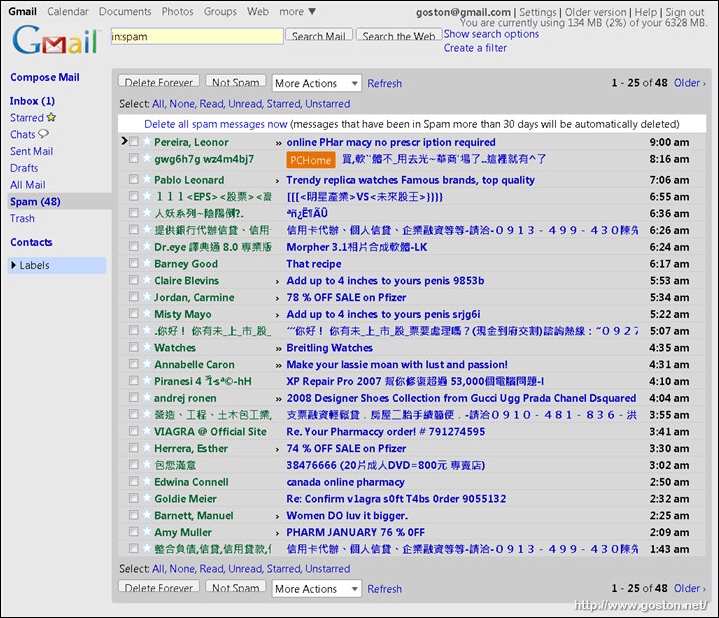Star the Amy Muller message

(147, 532)
